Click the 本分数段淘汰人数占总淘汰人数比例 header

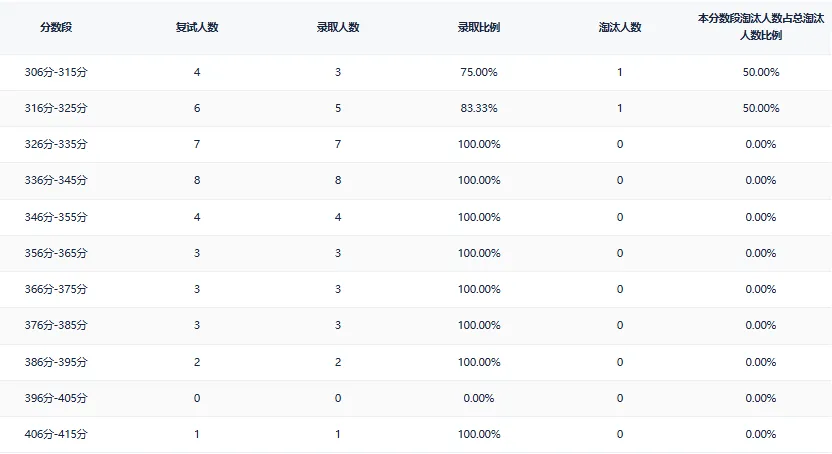coord(760,27)
